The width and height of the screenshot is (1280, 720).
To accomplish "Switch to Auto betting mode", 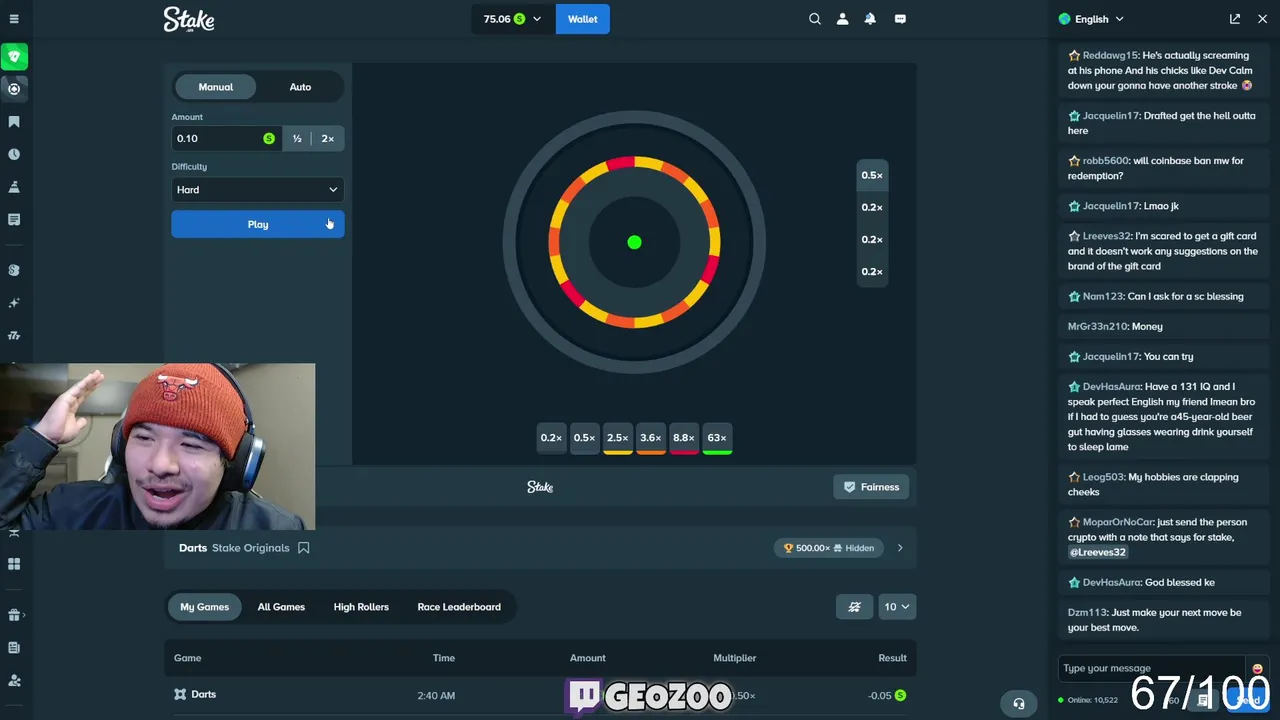I will tap(300, 87).
